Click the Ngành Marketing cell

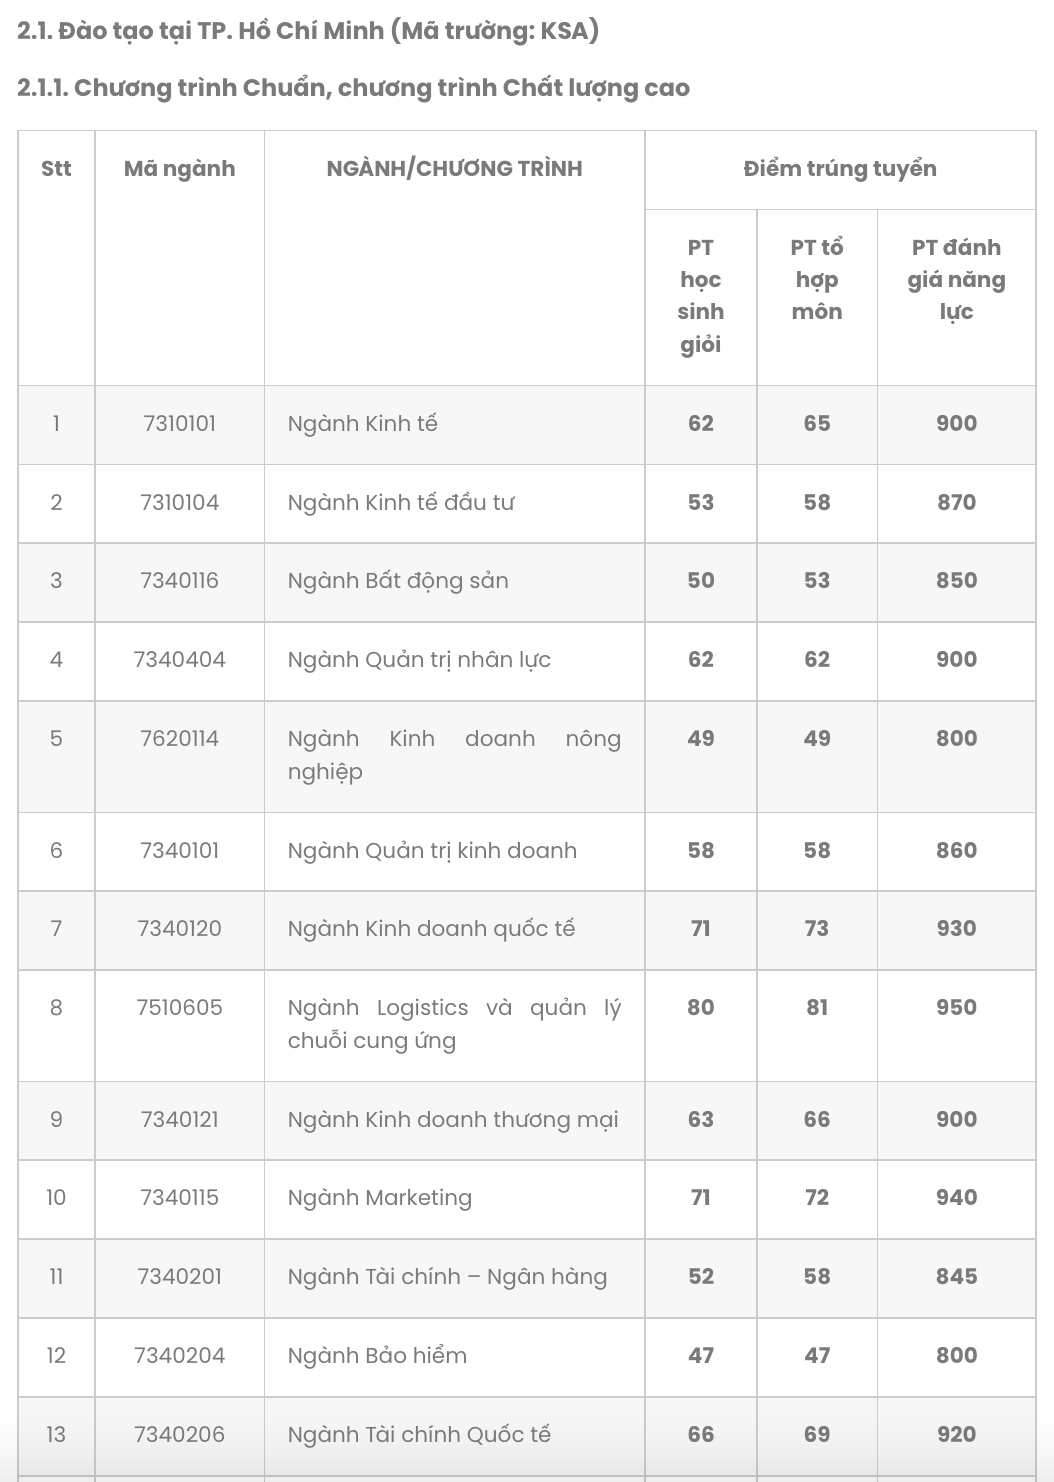(380, 1198)
